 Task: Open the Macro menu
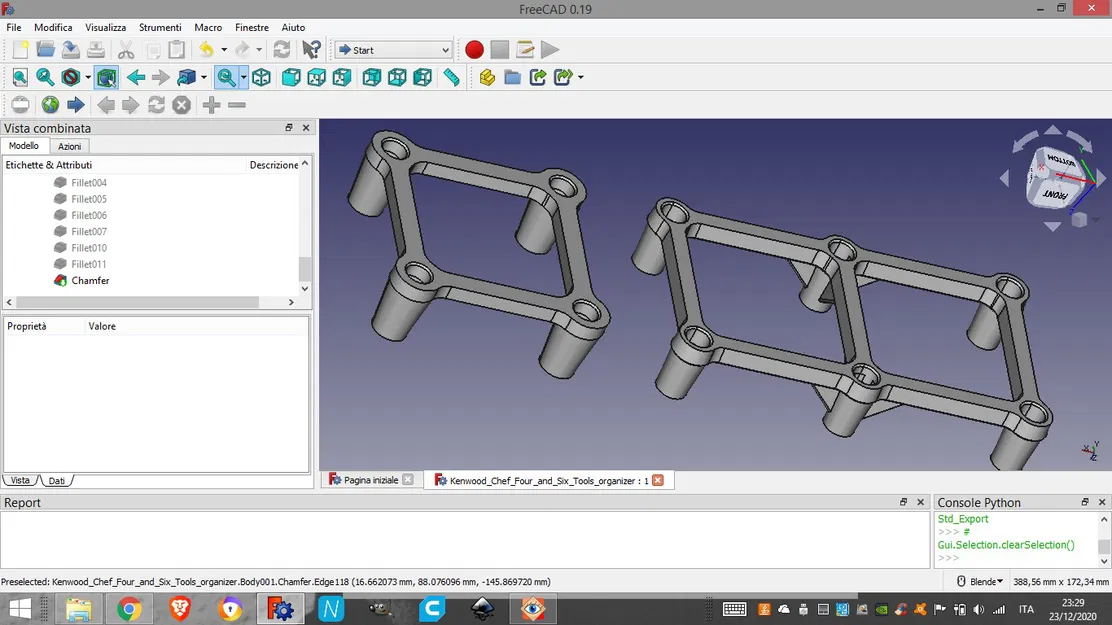point(208,27)
